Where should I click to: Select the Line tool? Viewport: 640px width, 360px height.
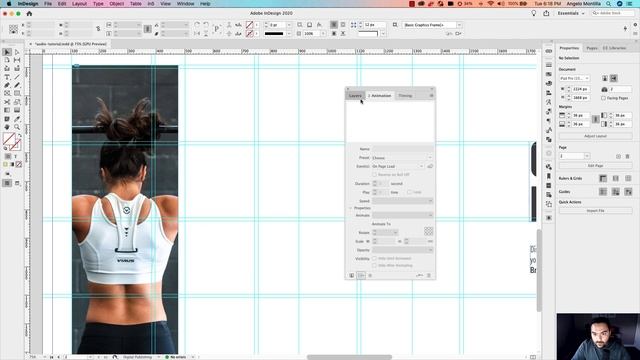coord(17,77)
